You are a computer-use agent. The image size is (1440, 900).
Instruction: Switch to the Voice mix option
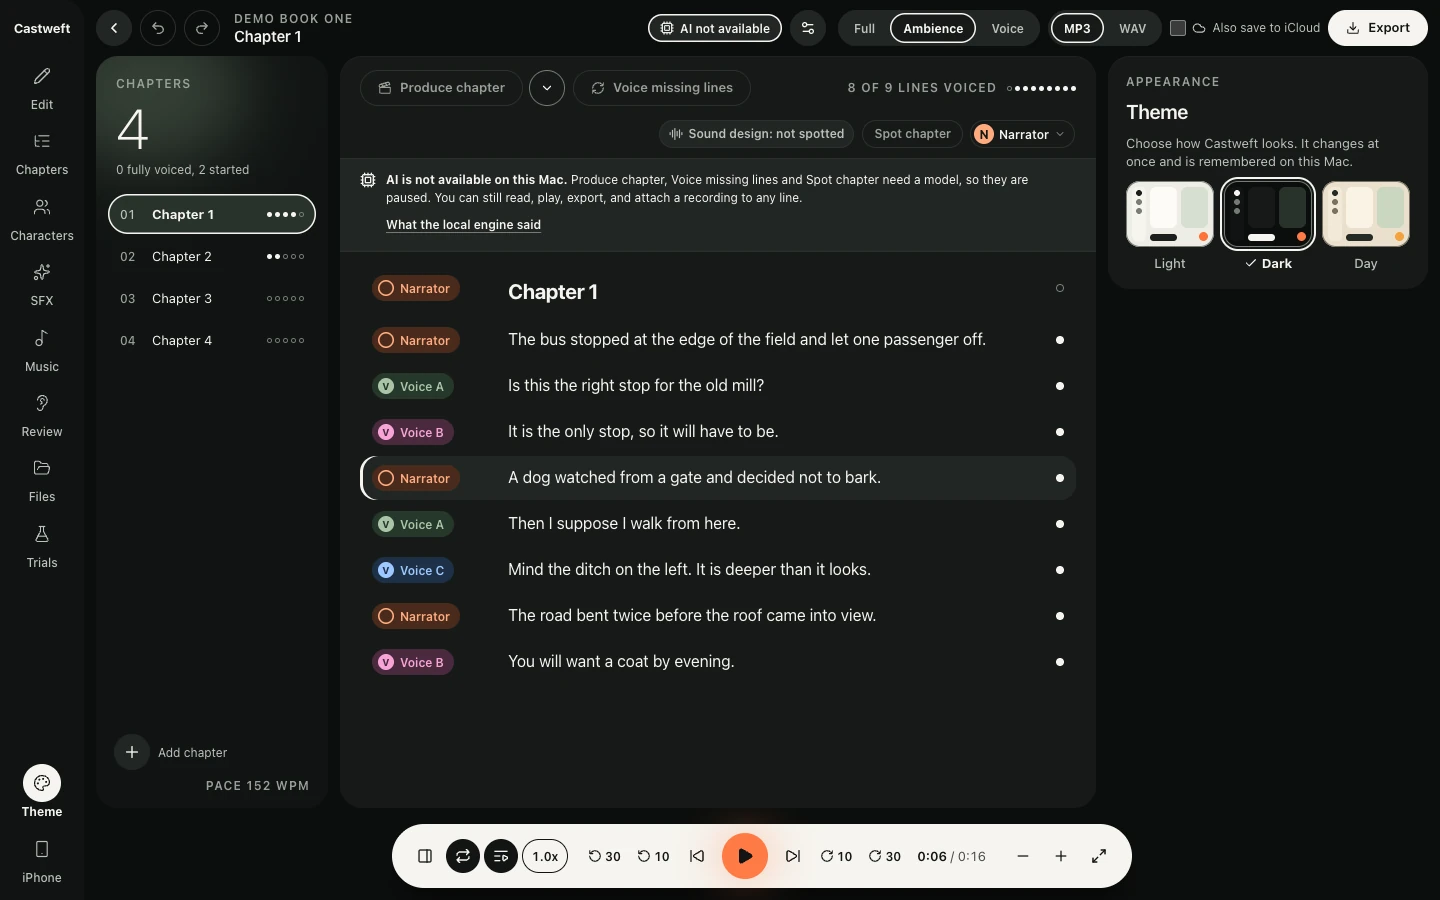tap(1007, 28)
